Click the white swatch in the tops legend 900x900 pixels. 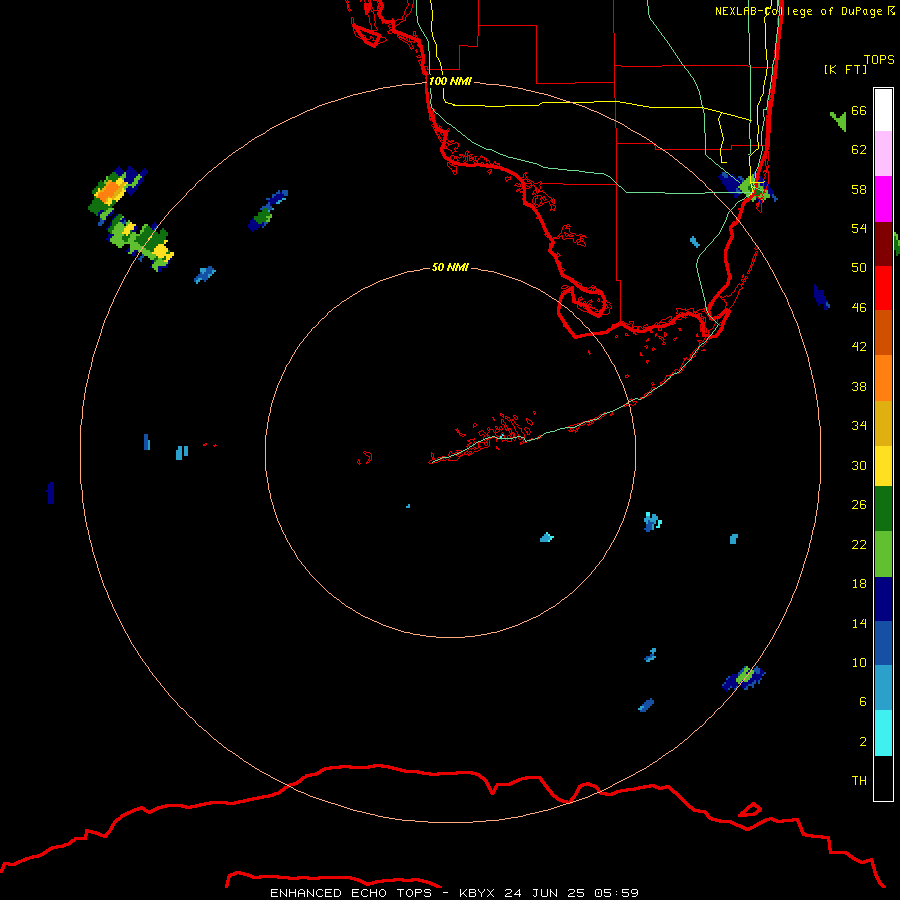pyautogui.click(x=883, y=110)
